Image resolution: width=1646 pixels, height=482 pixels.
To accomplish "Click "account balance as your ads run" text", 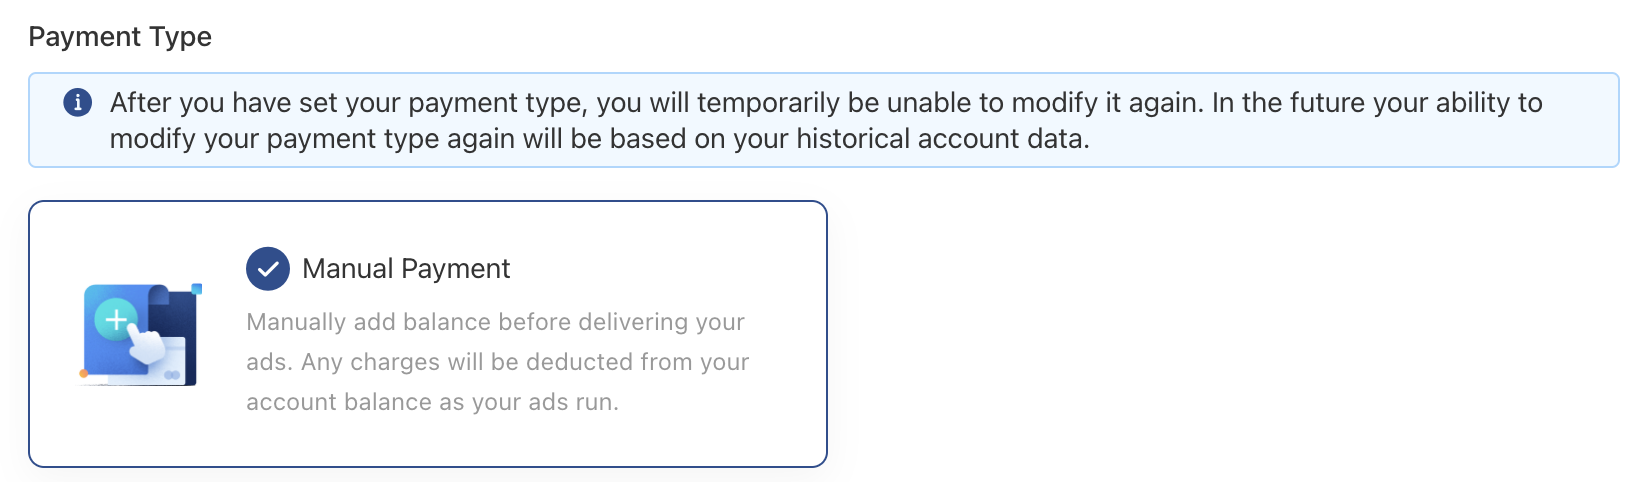I will coord(432,402).
